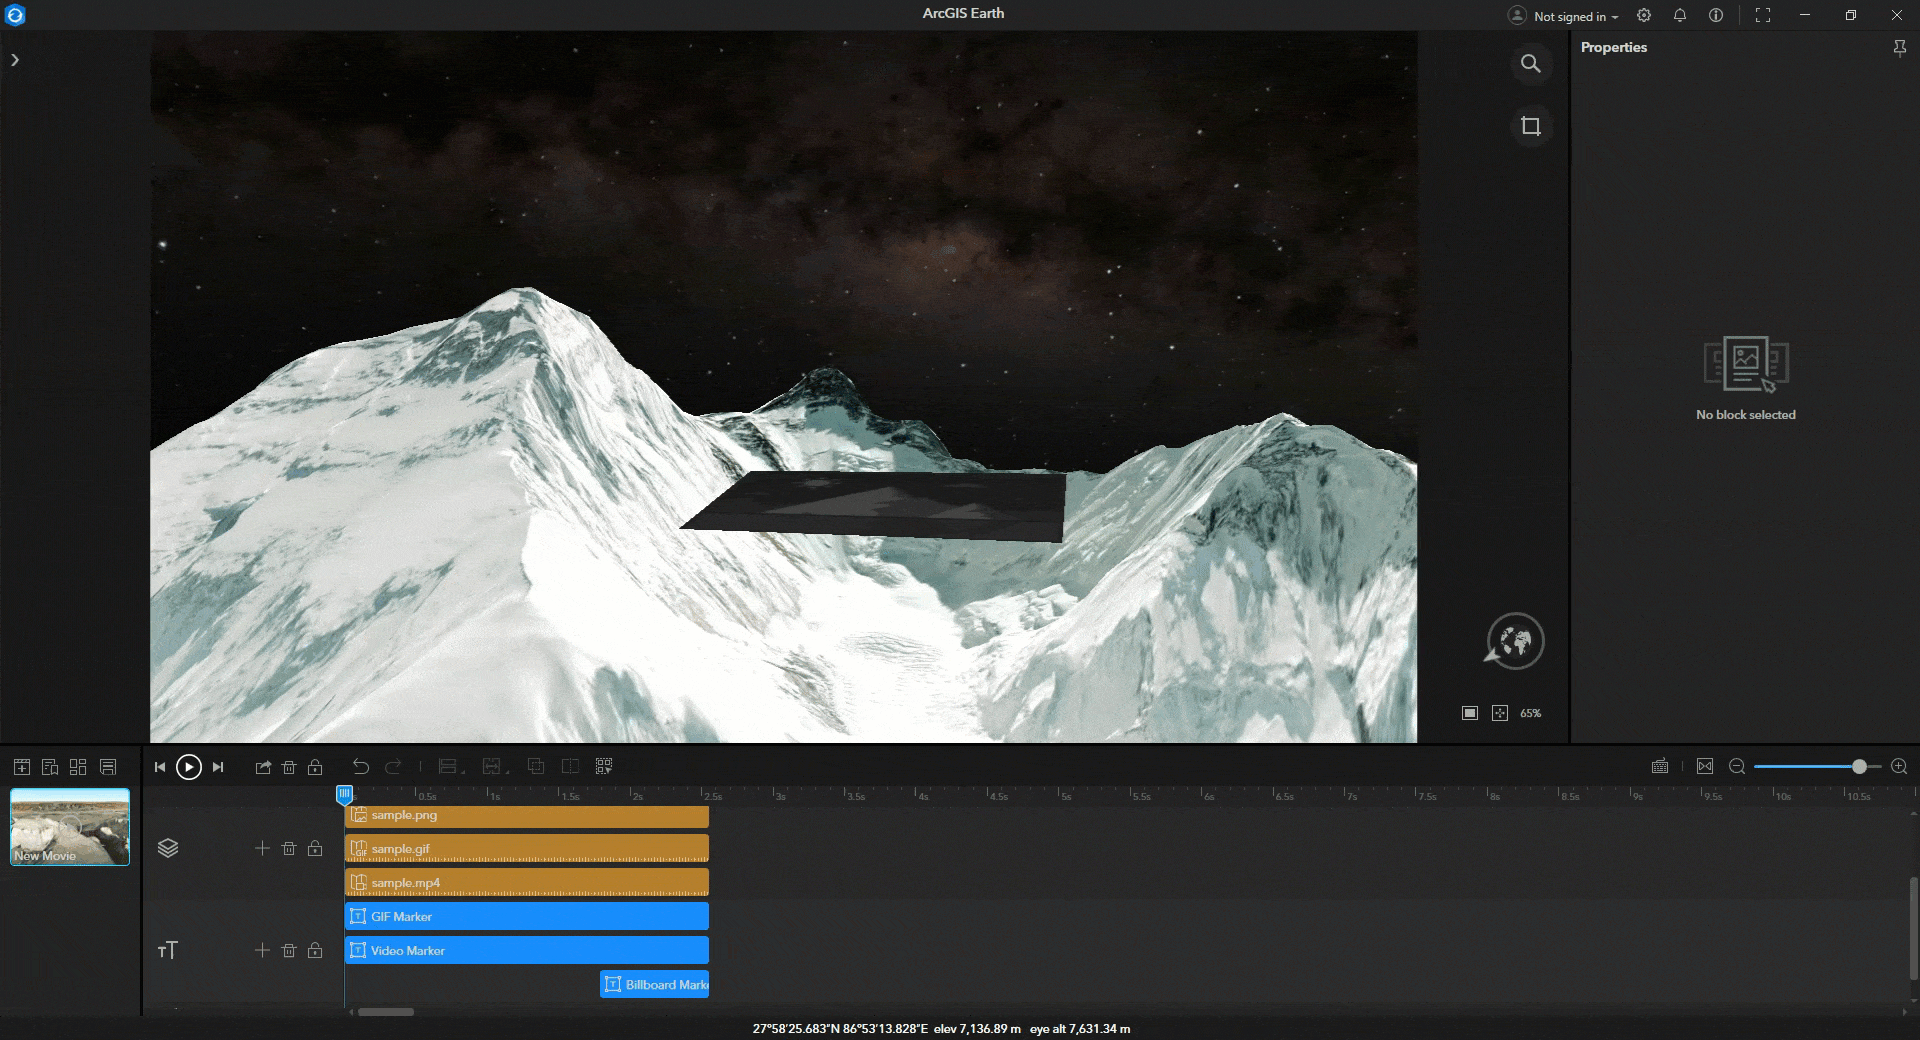
Task: Open the map search tool
Action: click(1531, 64)
